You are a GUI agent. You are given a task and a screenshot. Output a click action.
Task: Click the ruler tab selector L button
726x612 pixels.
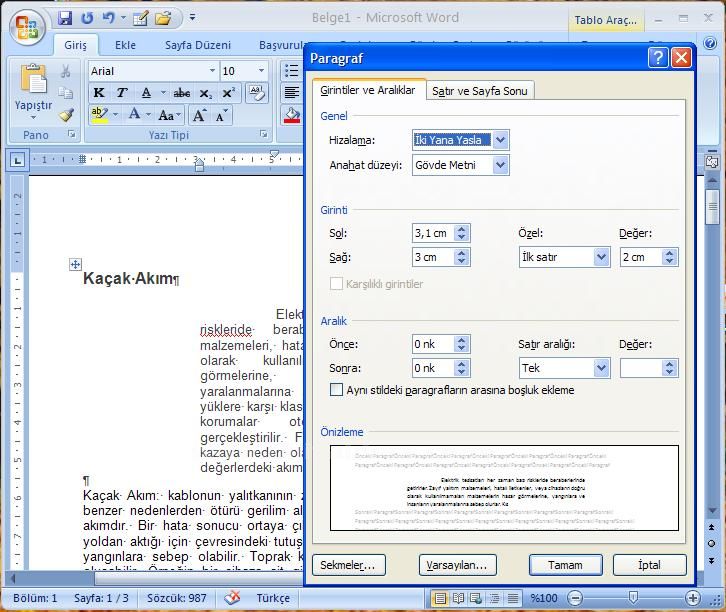(x=18, y=161)
